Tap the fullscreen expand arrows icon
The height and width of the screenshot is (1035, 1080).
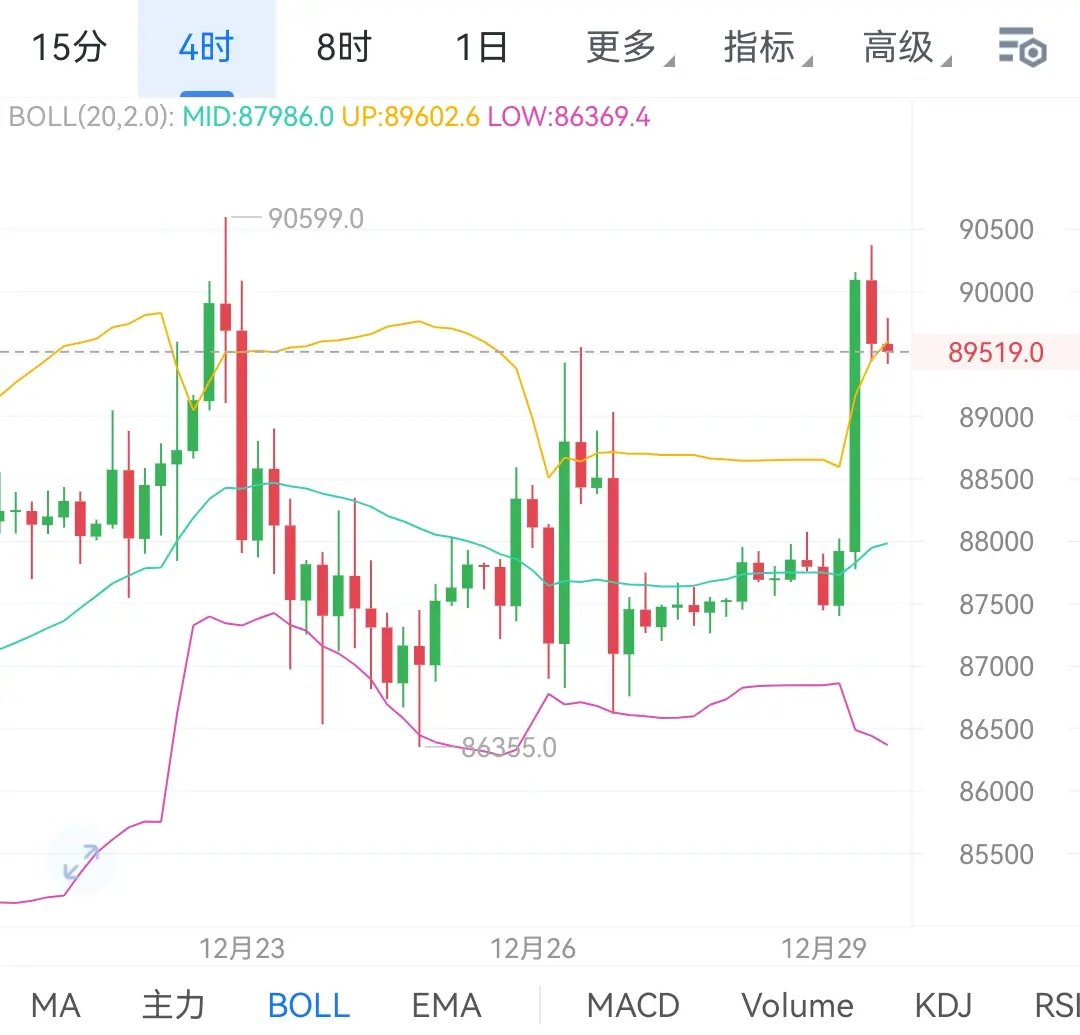coord(81,861)
